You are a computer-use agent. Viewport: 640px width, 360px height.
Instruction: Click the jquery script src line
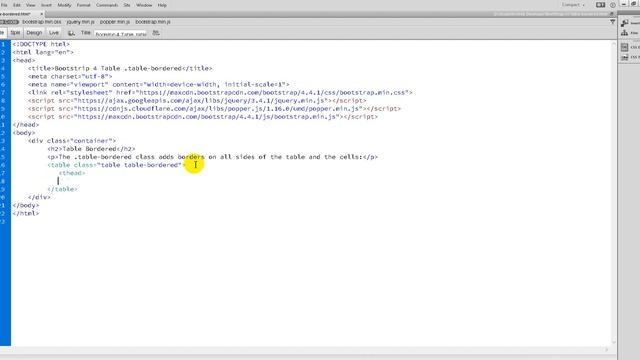click(x=197, y=100)
